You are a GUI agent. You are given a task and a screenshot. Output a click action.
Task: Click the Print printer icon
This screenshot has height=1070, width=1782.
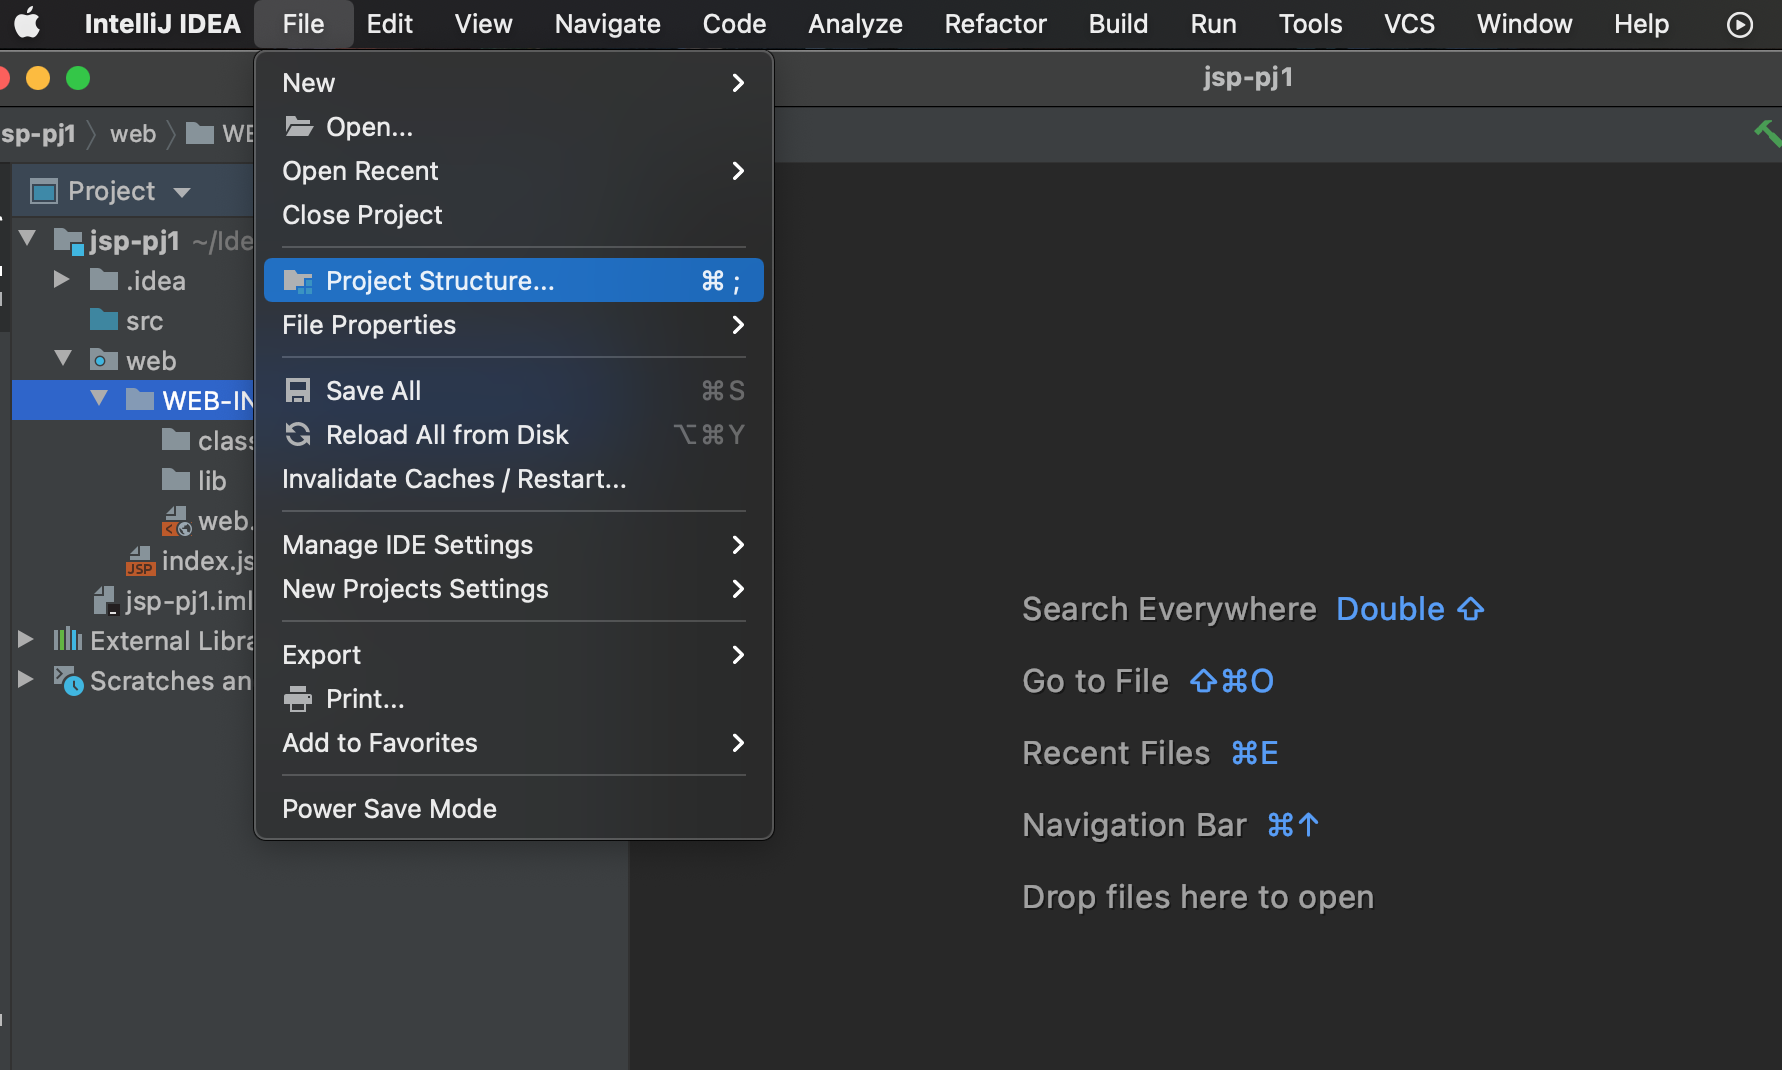(x=298, y=698)
